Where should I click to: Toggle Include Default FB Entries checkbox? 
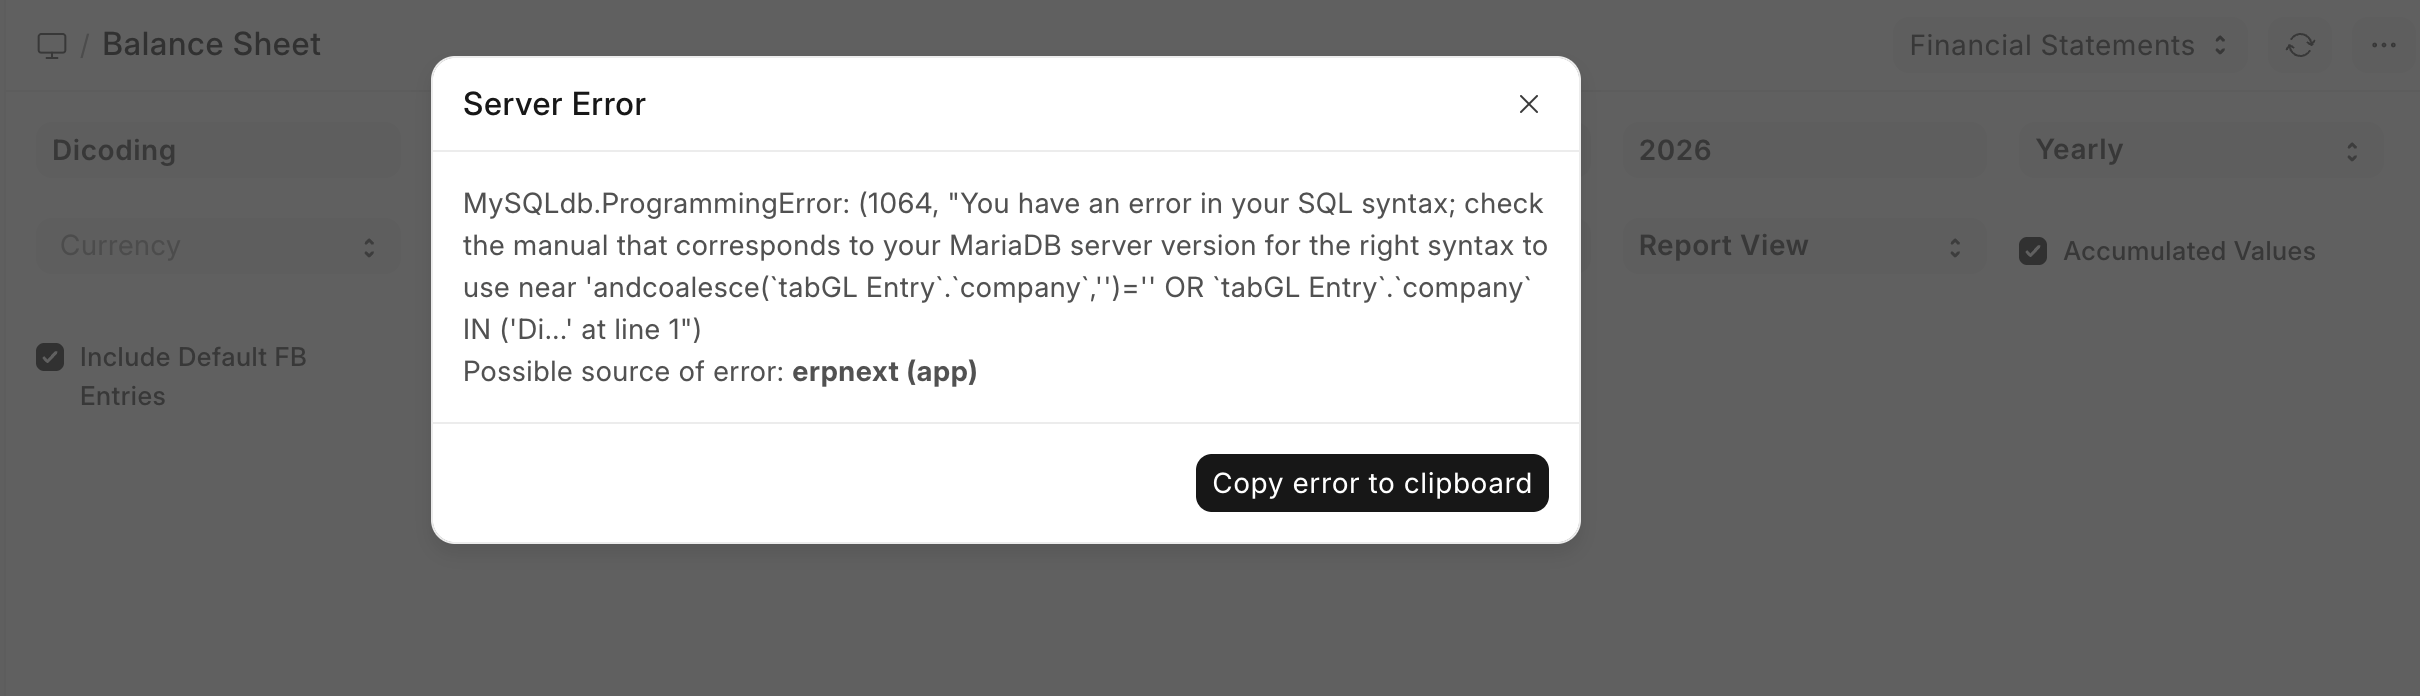[50, 357]
